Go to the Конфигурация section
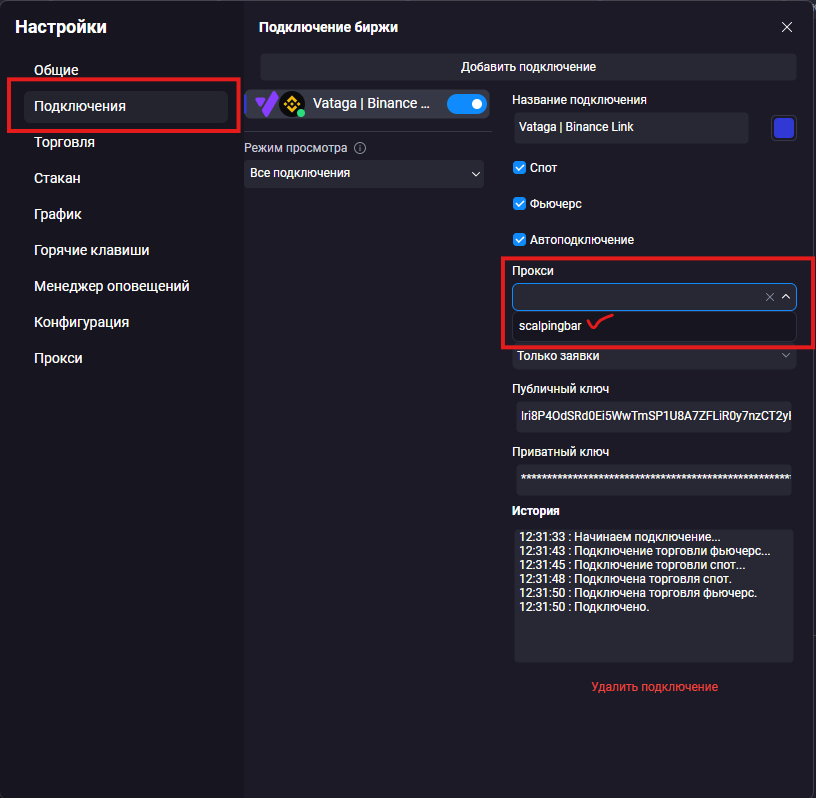The width and height of the screenshot is (816, 798). pyautogui.click(x=82, y=322)
